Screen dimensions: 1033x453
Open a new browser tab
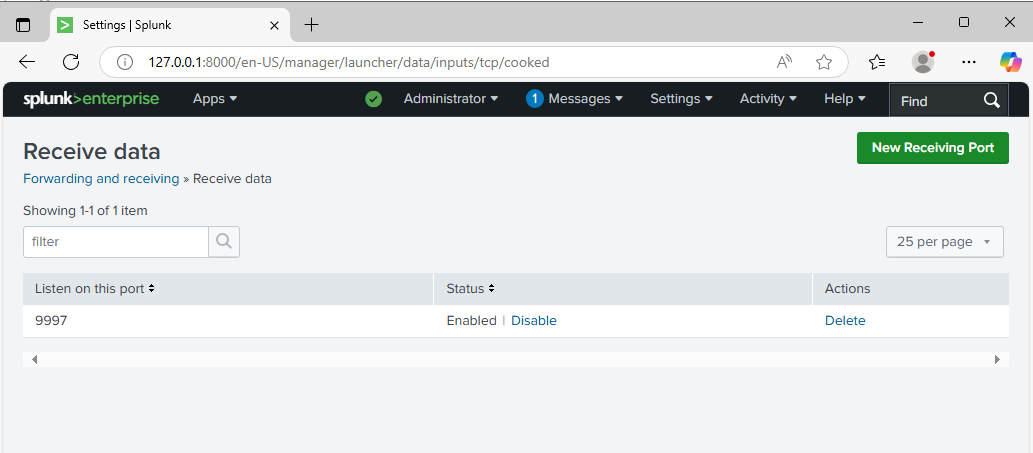[311, 25]
